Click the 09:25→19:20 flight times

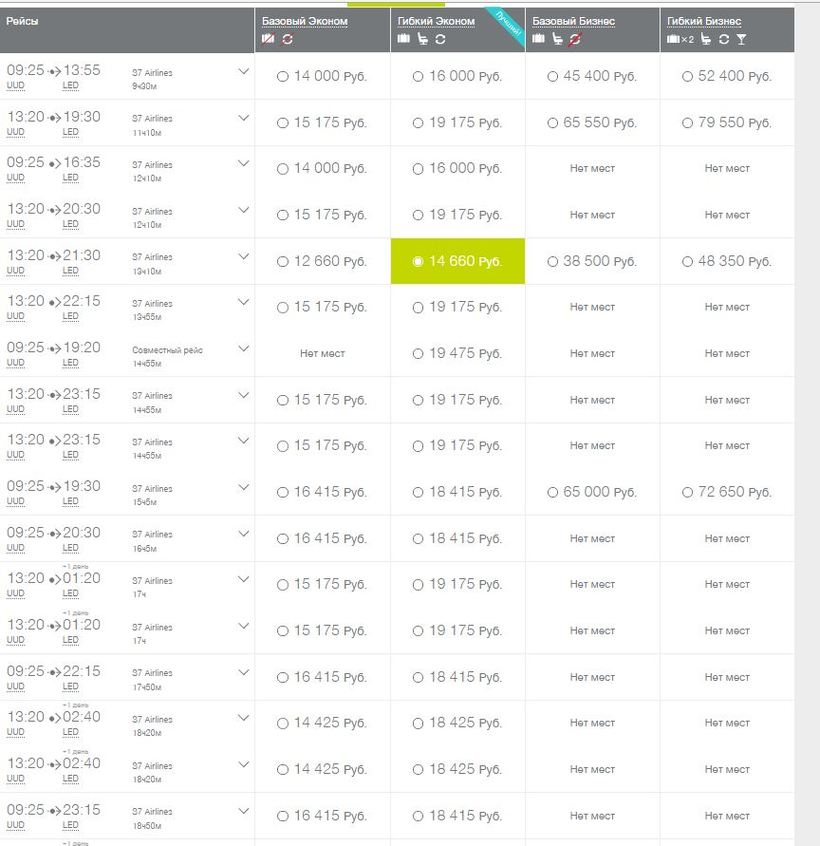[53, 347]
